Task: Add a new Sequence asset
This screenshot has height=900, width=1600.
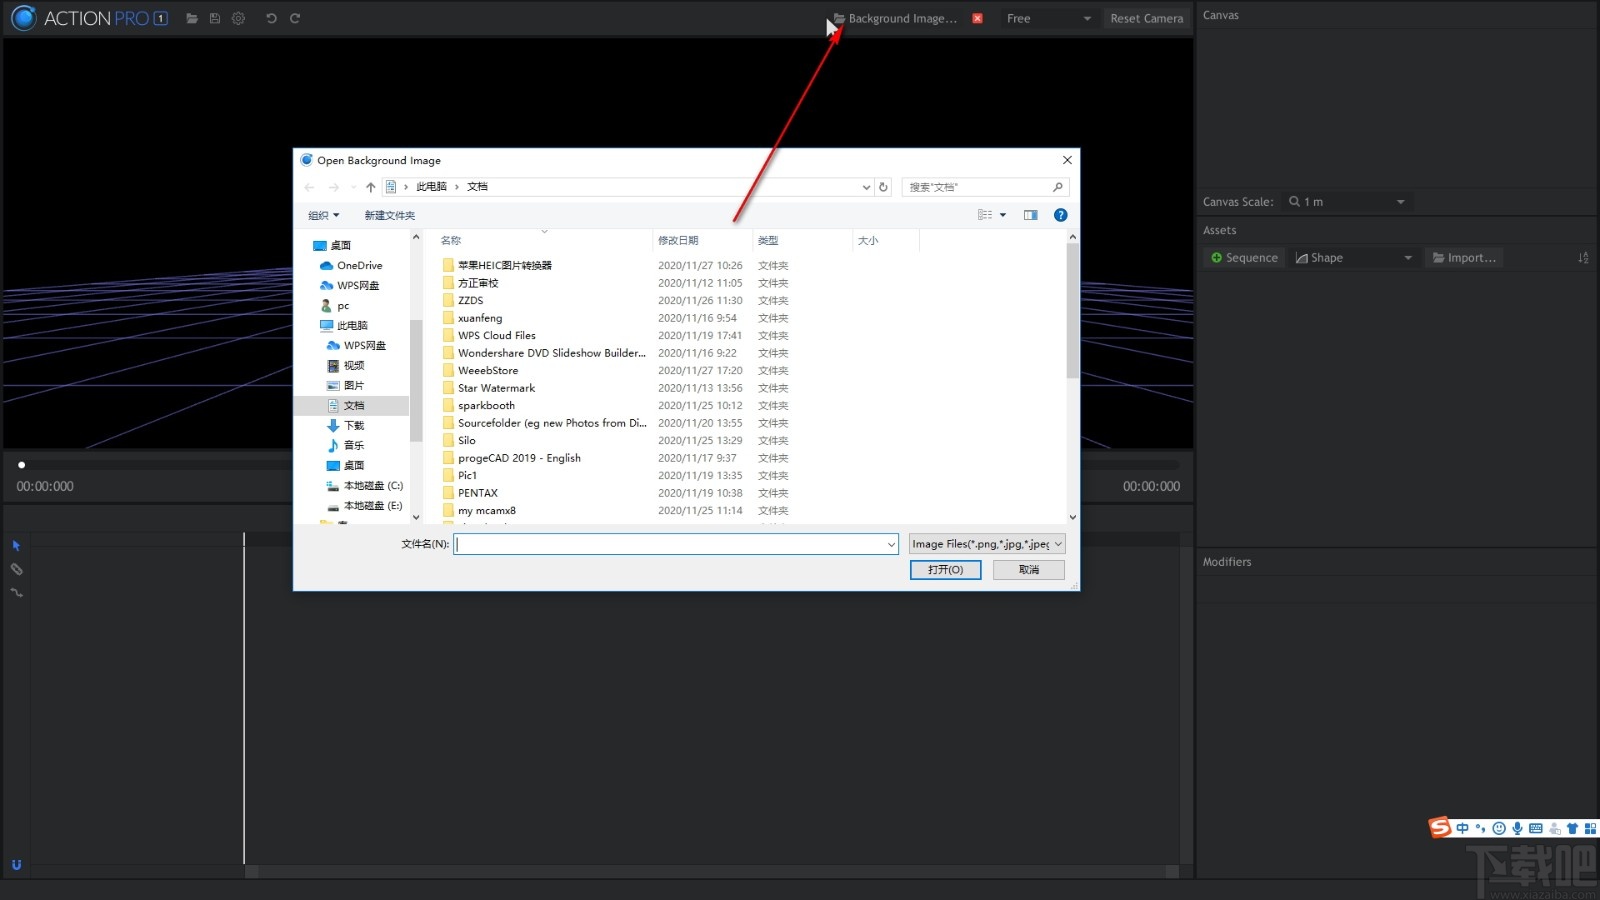Action: click(1243, 257)
